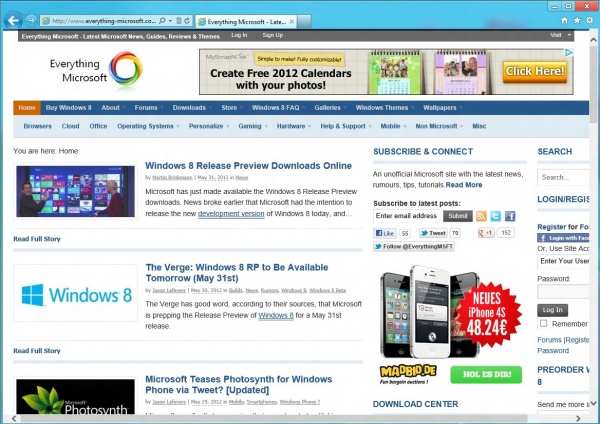Click Sign Up link in top bar

click(272, 35)
